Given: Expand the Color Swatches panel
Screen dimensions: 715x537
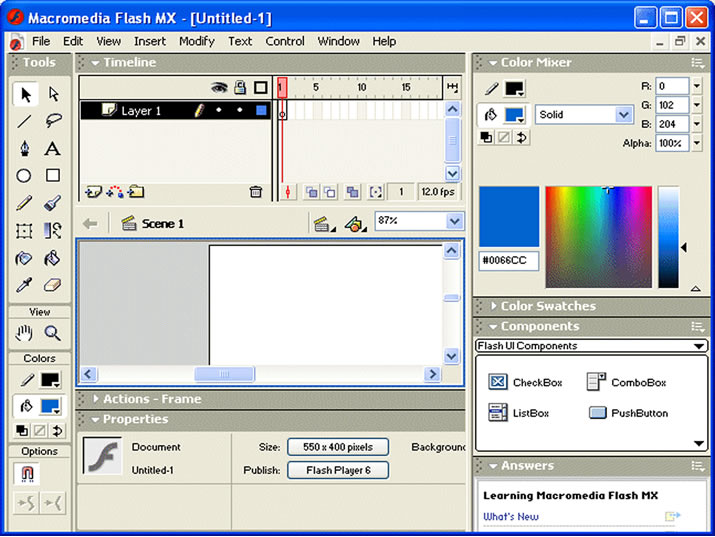Looking at the screenshot, I should click(547, 306).
